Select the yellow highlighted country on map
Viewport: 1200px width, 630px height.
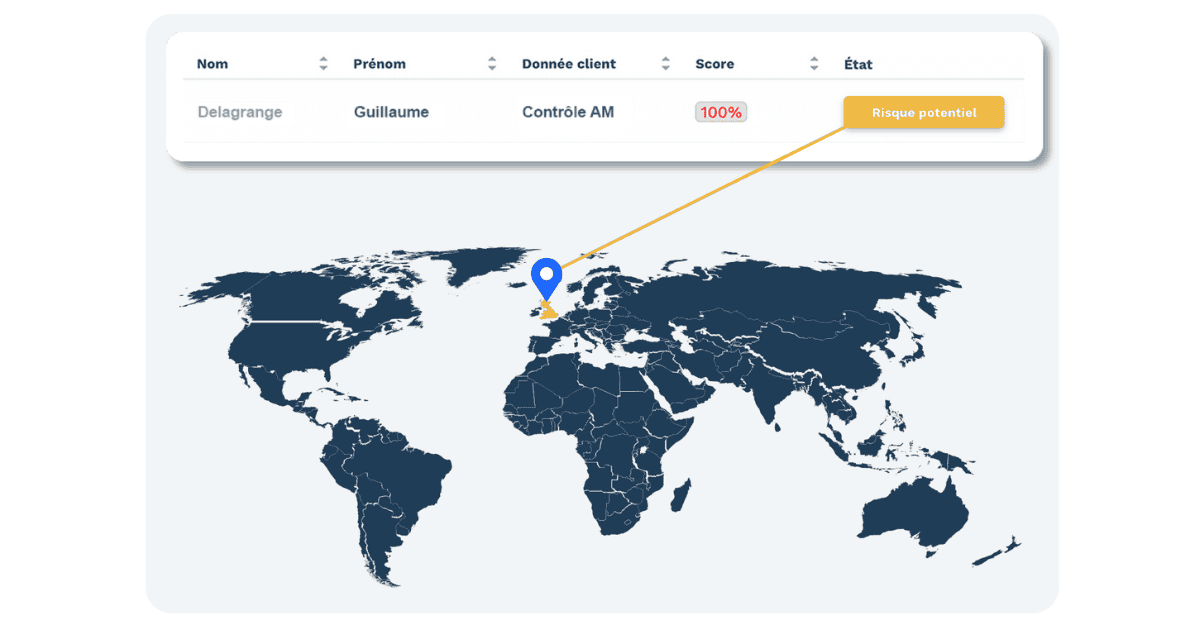[x=548, y=315]
